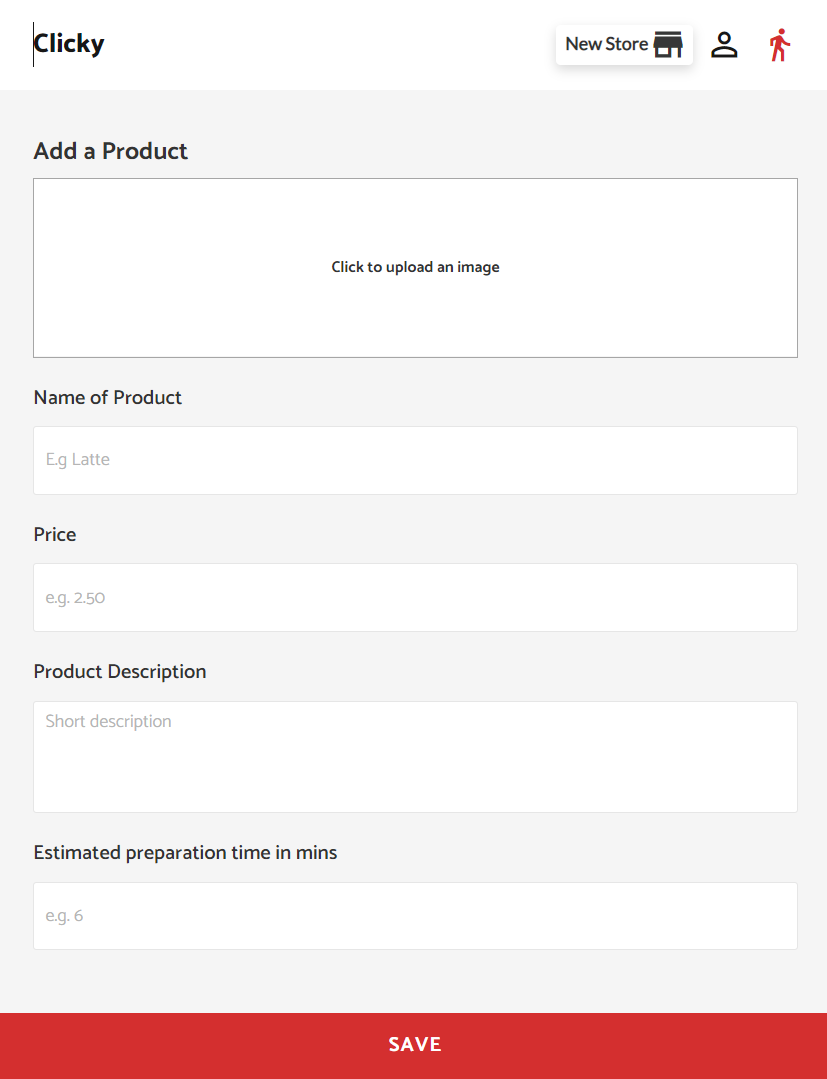Click the red walking person icon
827x1079 pixels.
(x=780, y=45)
